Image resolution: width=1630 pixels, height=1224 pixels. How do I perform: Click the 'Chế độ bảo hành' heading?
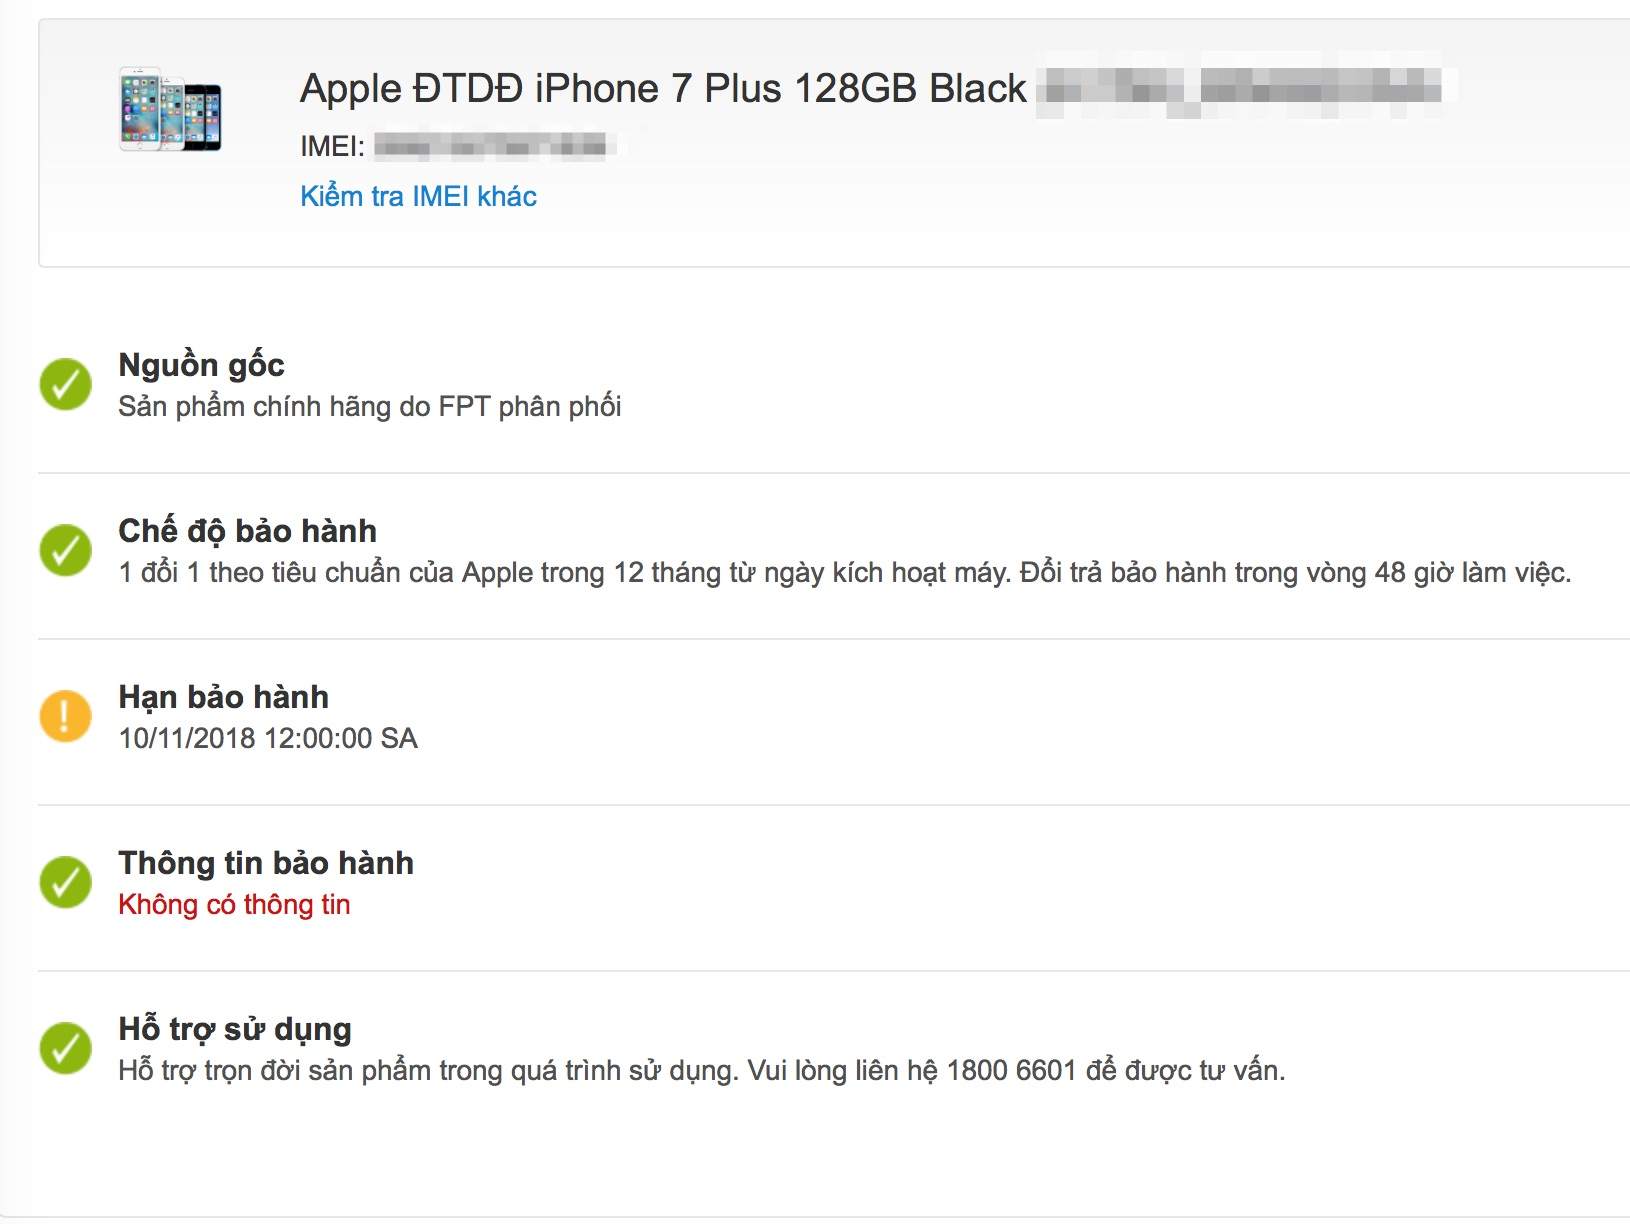[247, 531]
